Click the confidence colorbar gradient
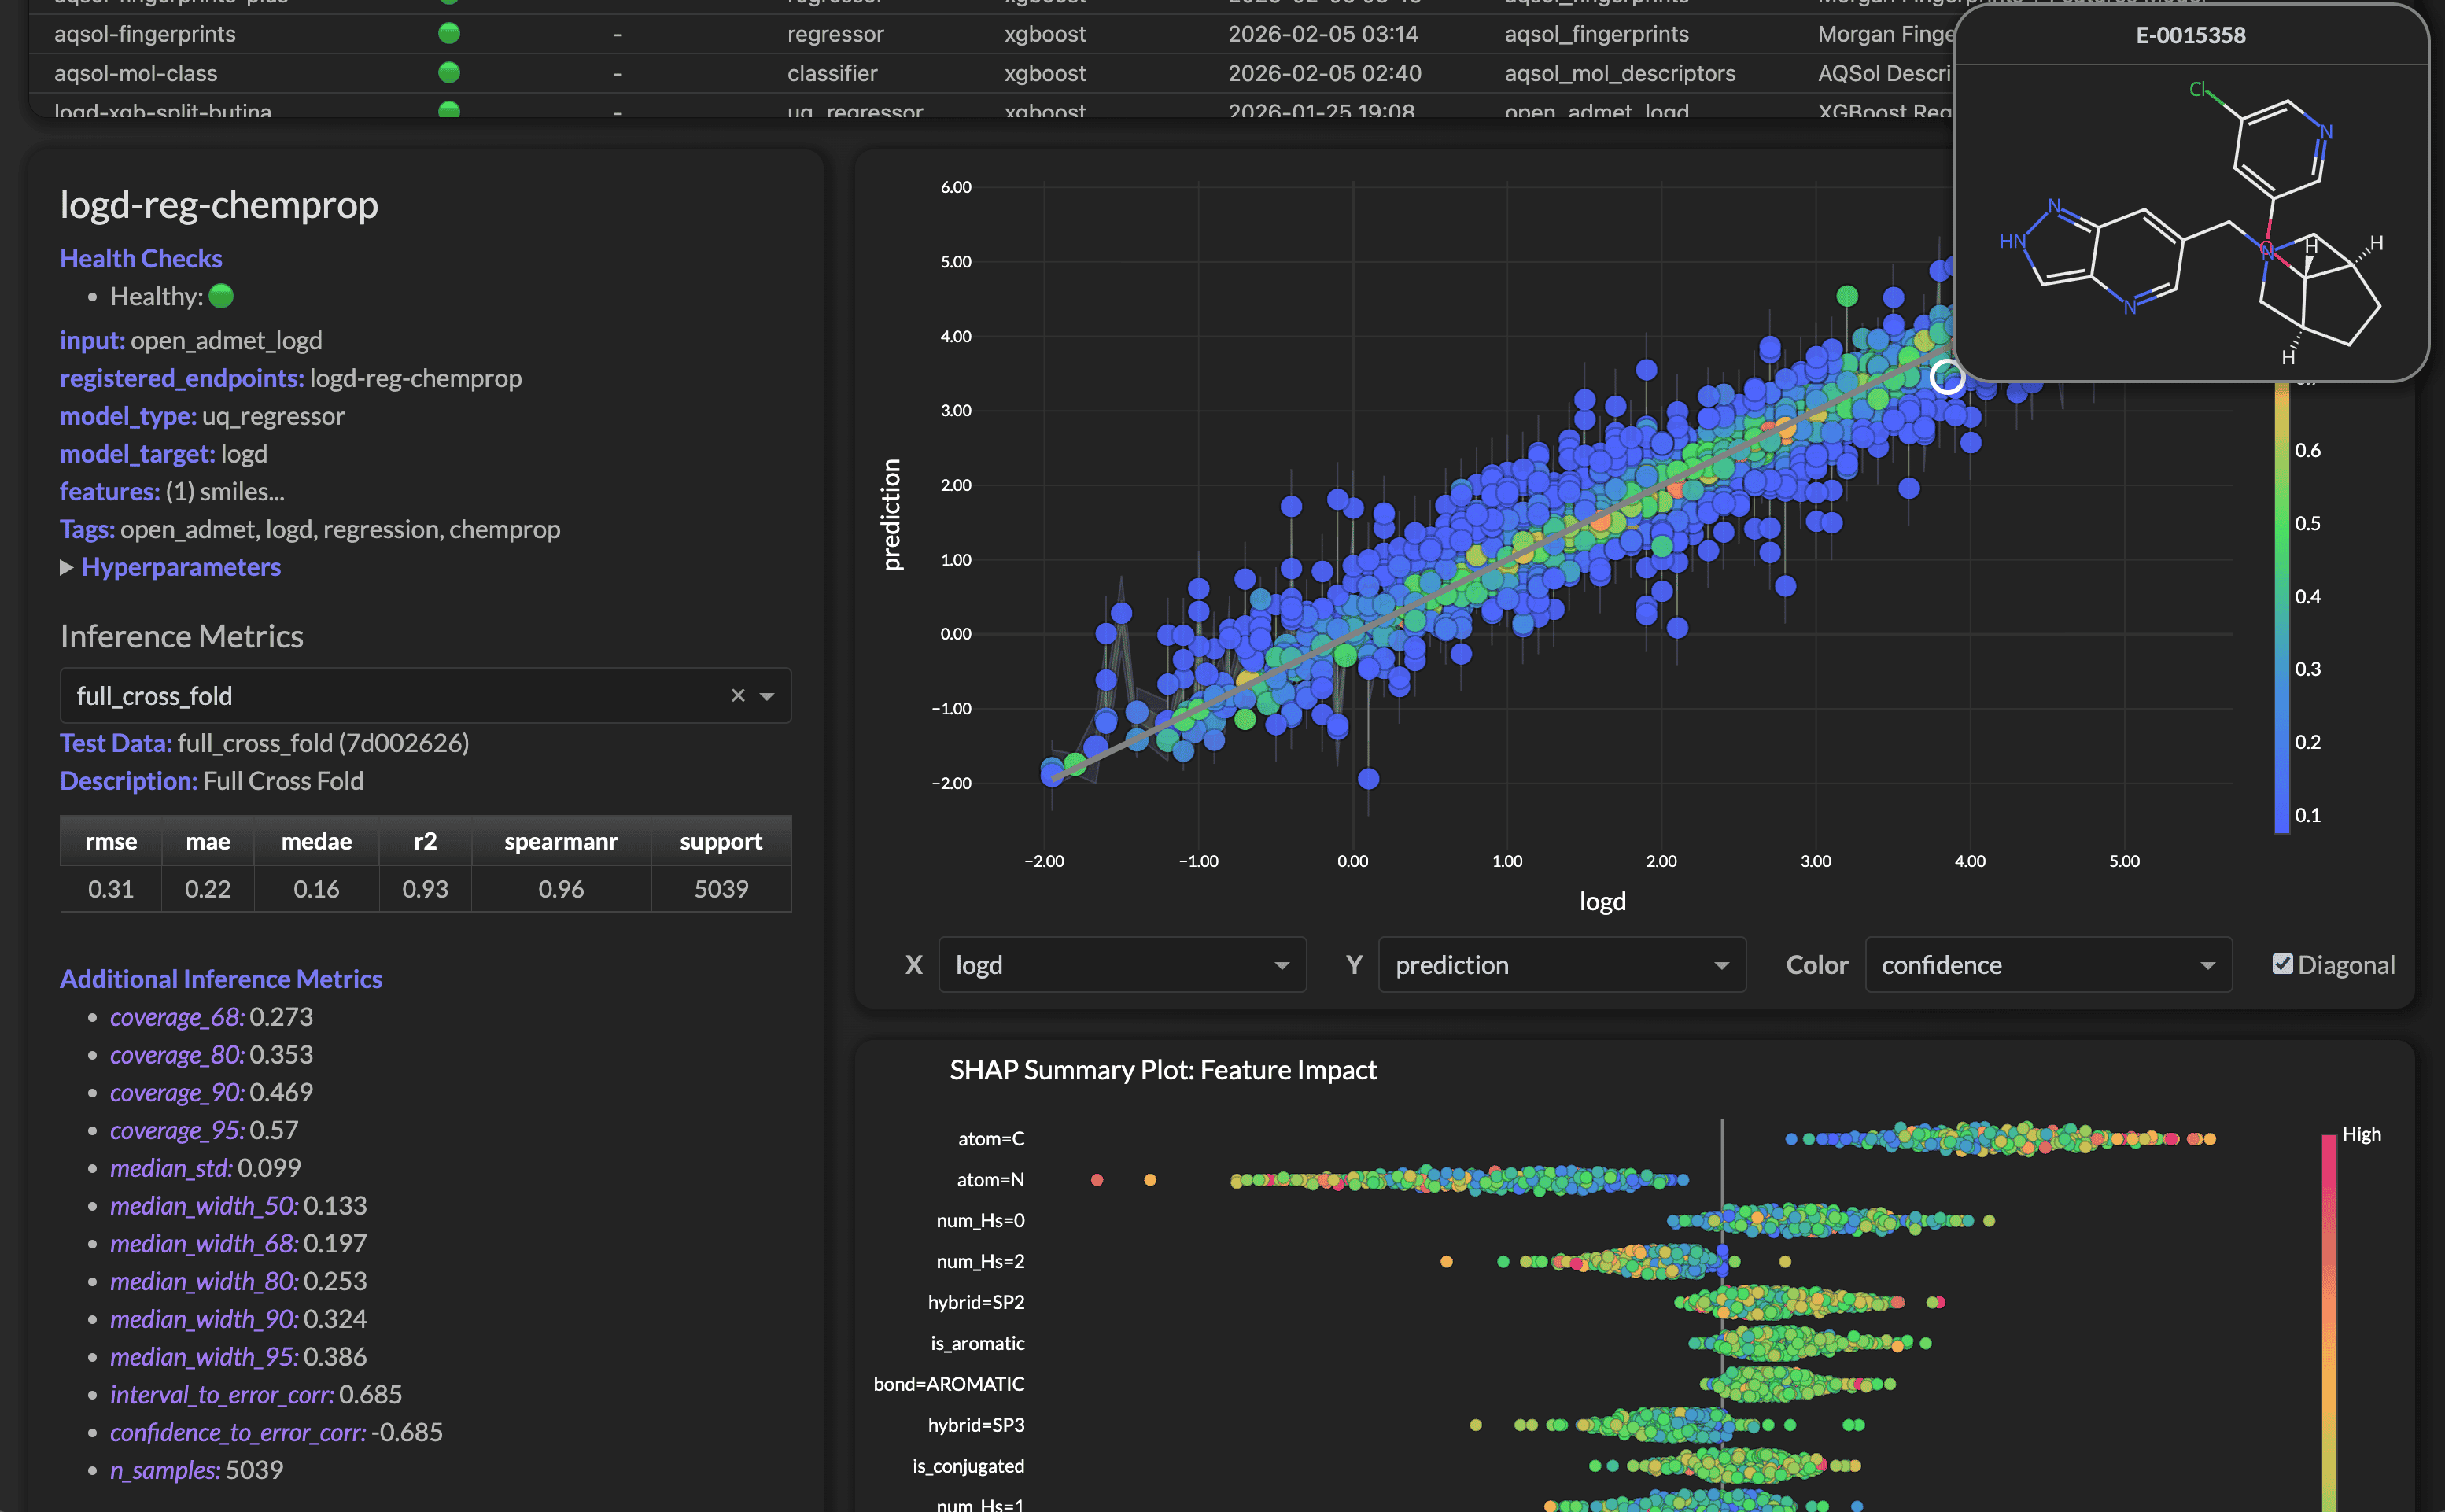Image resolution: width=2445 pixels, height=1512 pixels. pos(2281,600)
